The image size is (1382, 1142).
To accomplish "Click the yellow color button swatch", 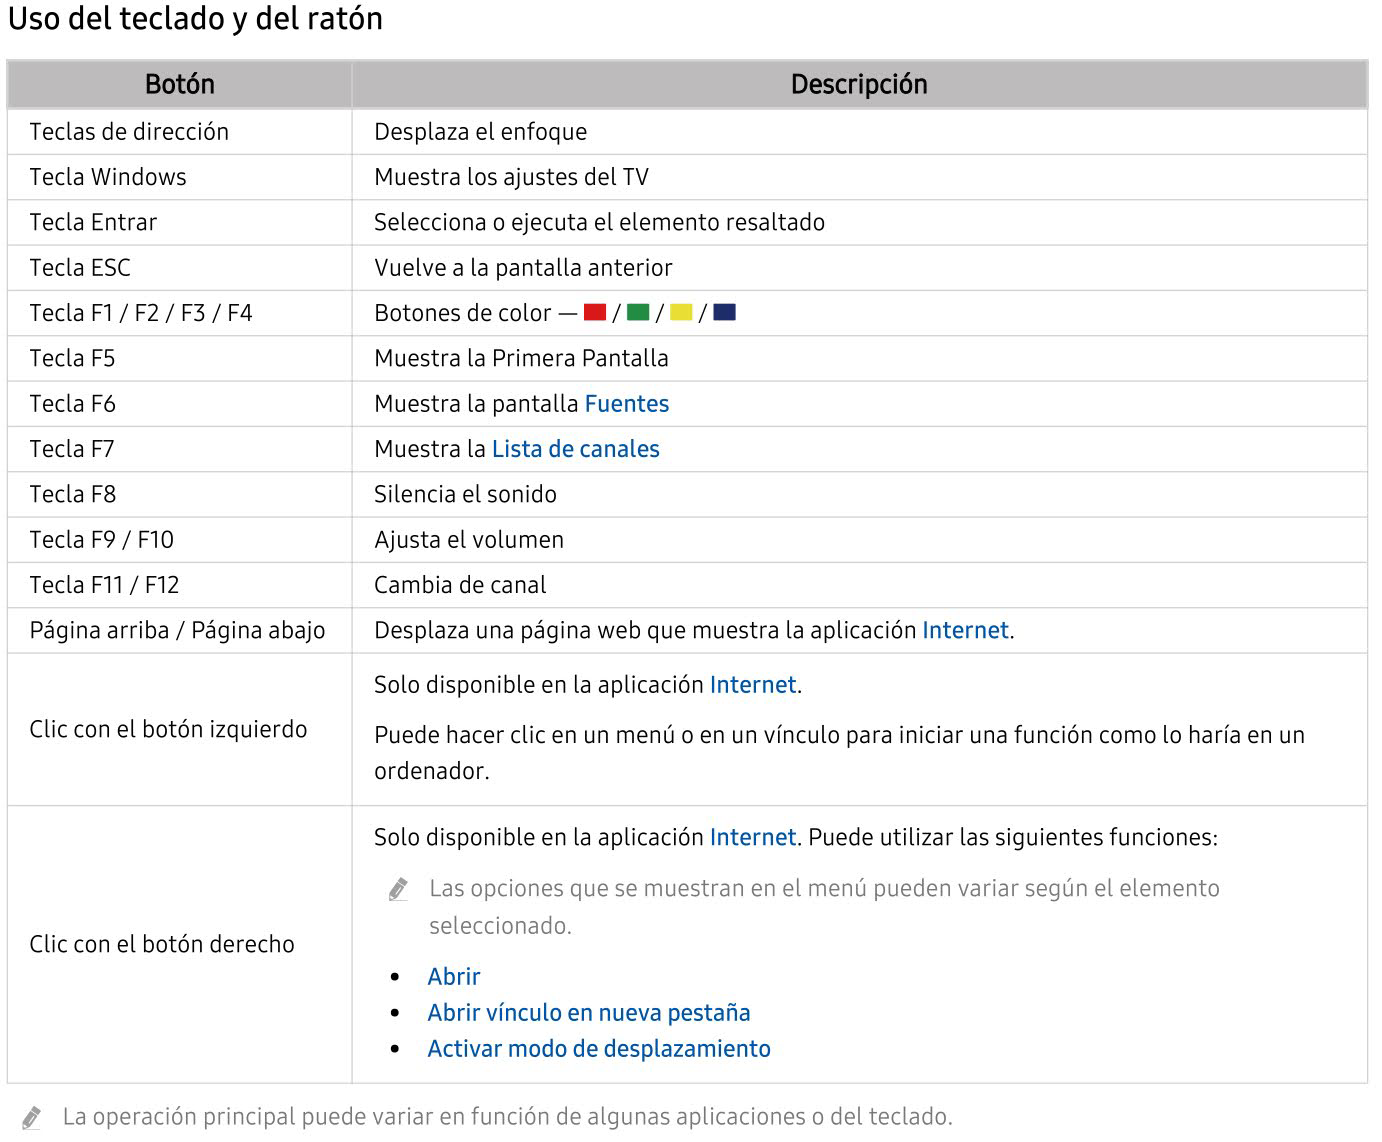I will tap(681, 313).
